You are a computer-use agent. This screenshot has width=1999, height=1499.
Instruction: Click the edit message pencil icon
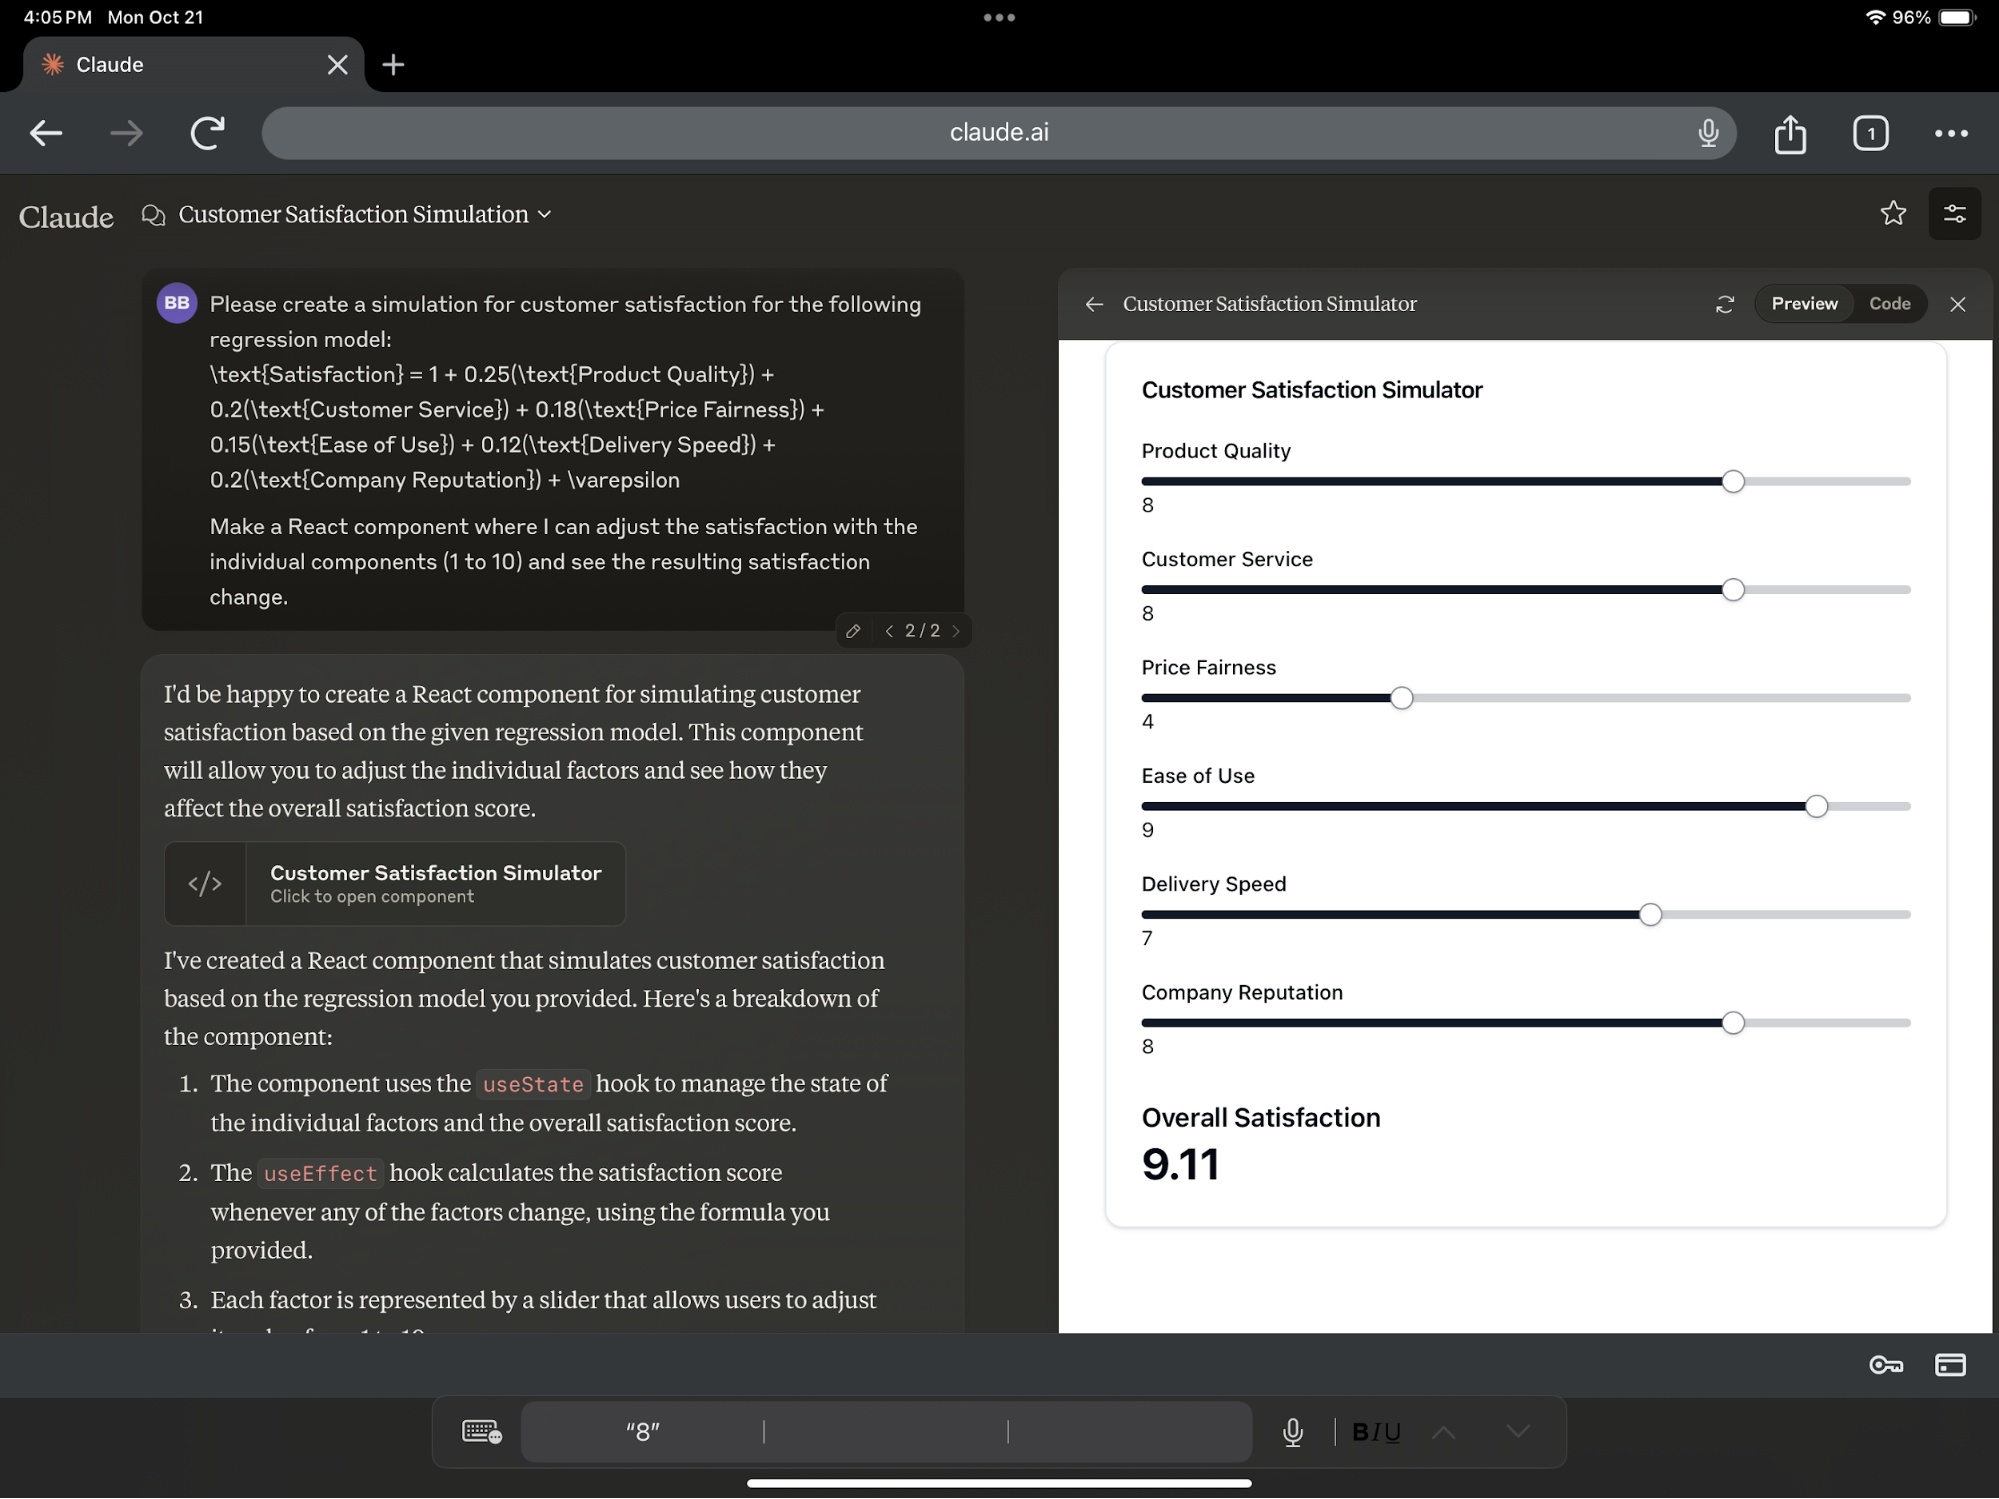pyautogui.click(x=853, y=631)
